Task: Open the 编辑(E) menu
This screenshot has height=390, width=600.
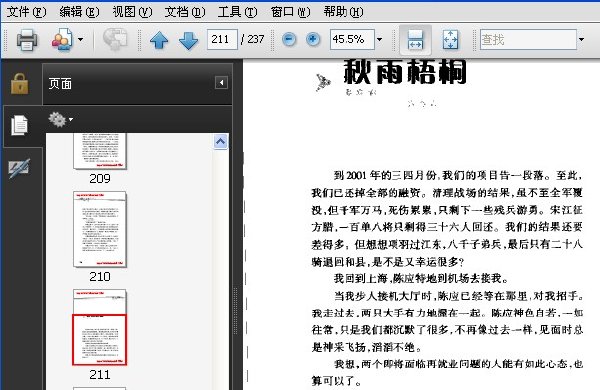Action: coord(79,12)
